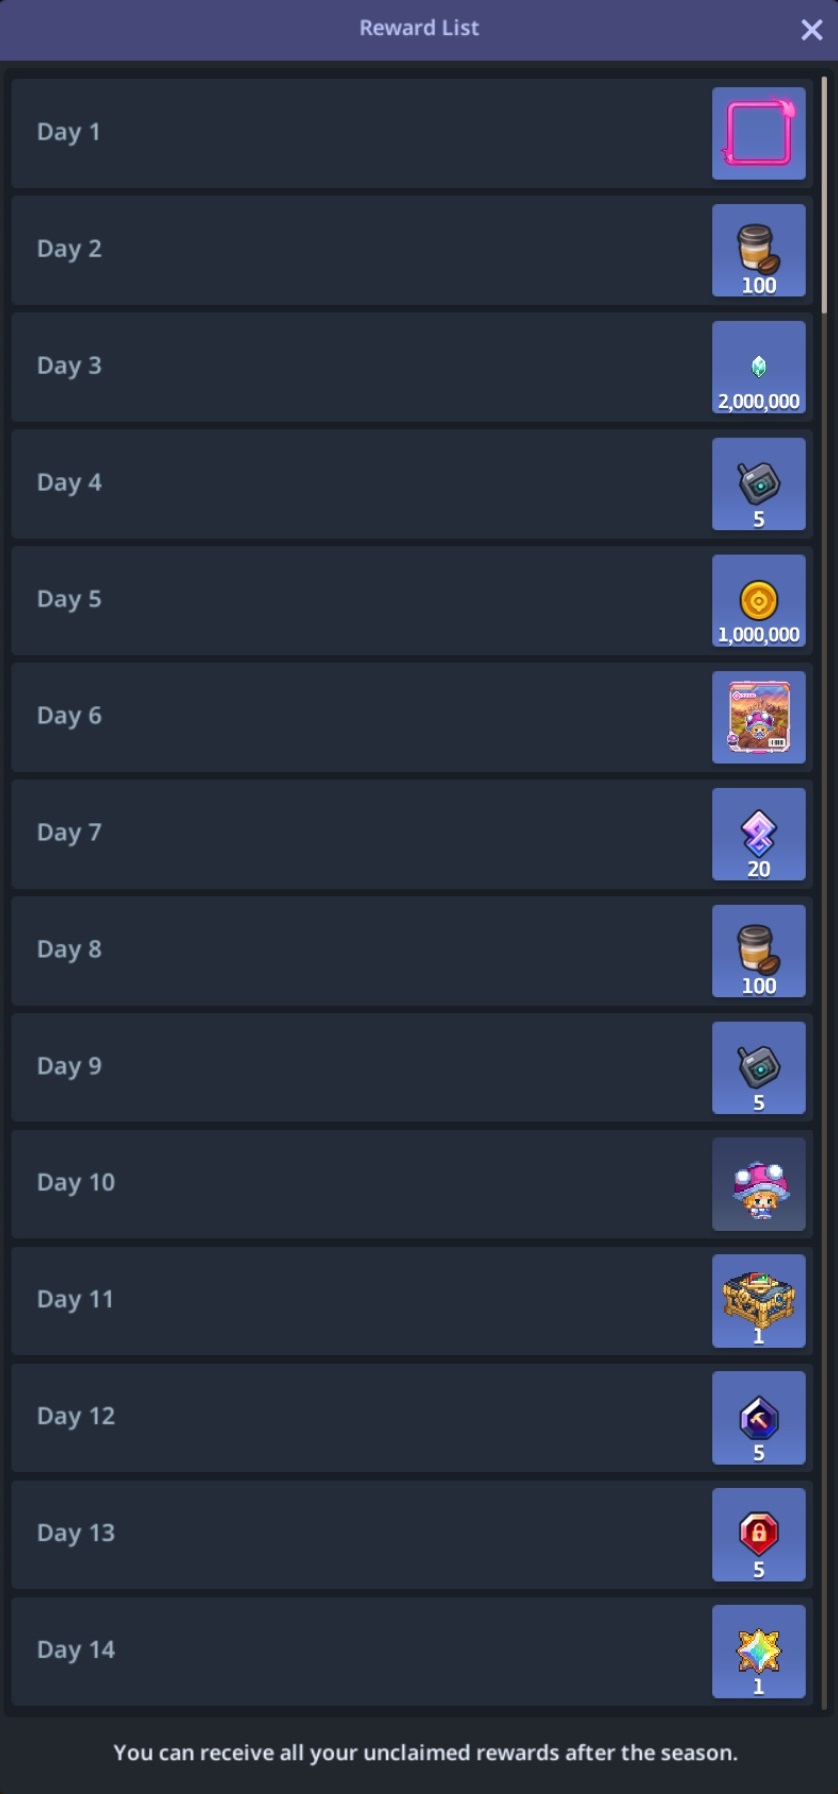This screenshot has height=1794, width=838.
Task: Tap the Day 8 coffee cup reward
Action: click(758, 951)
